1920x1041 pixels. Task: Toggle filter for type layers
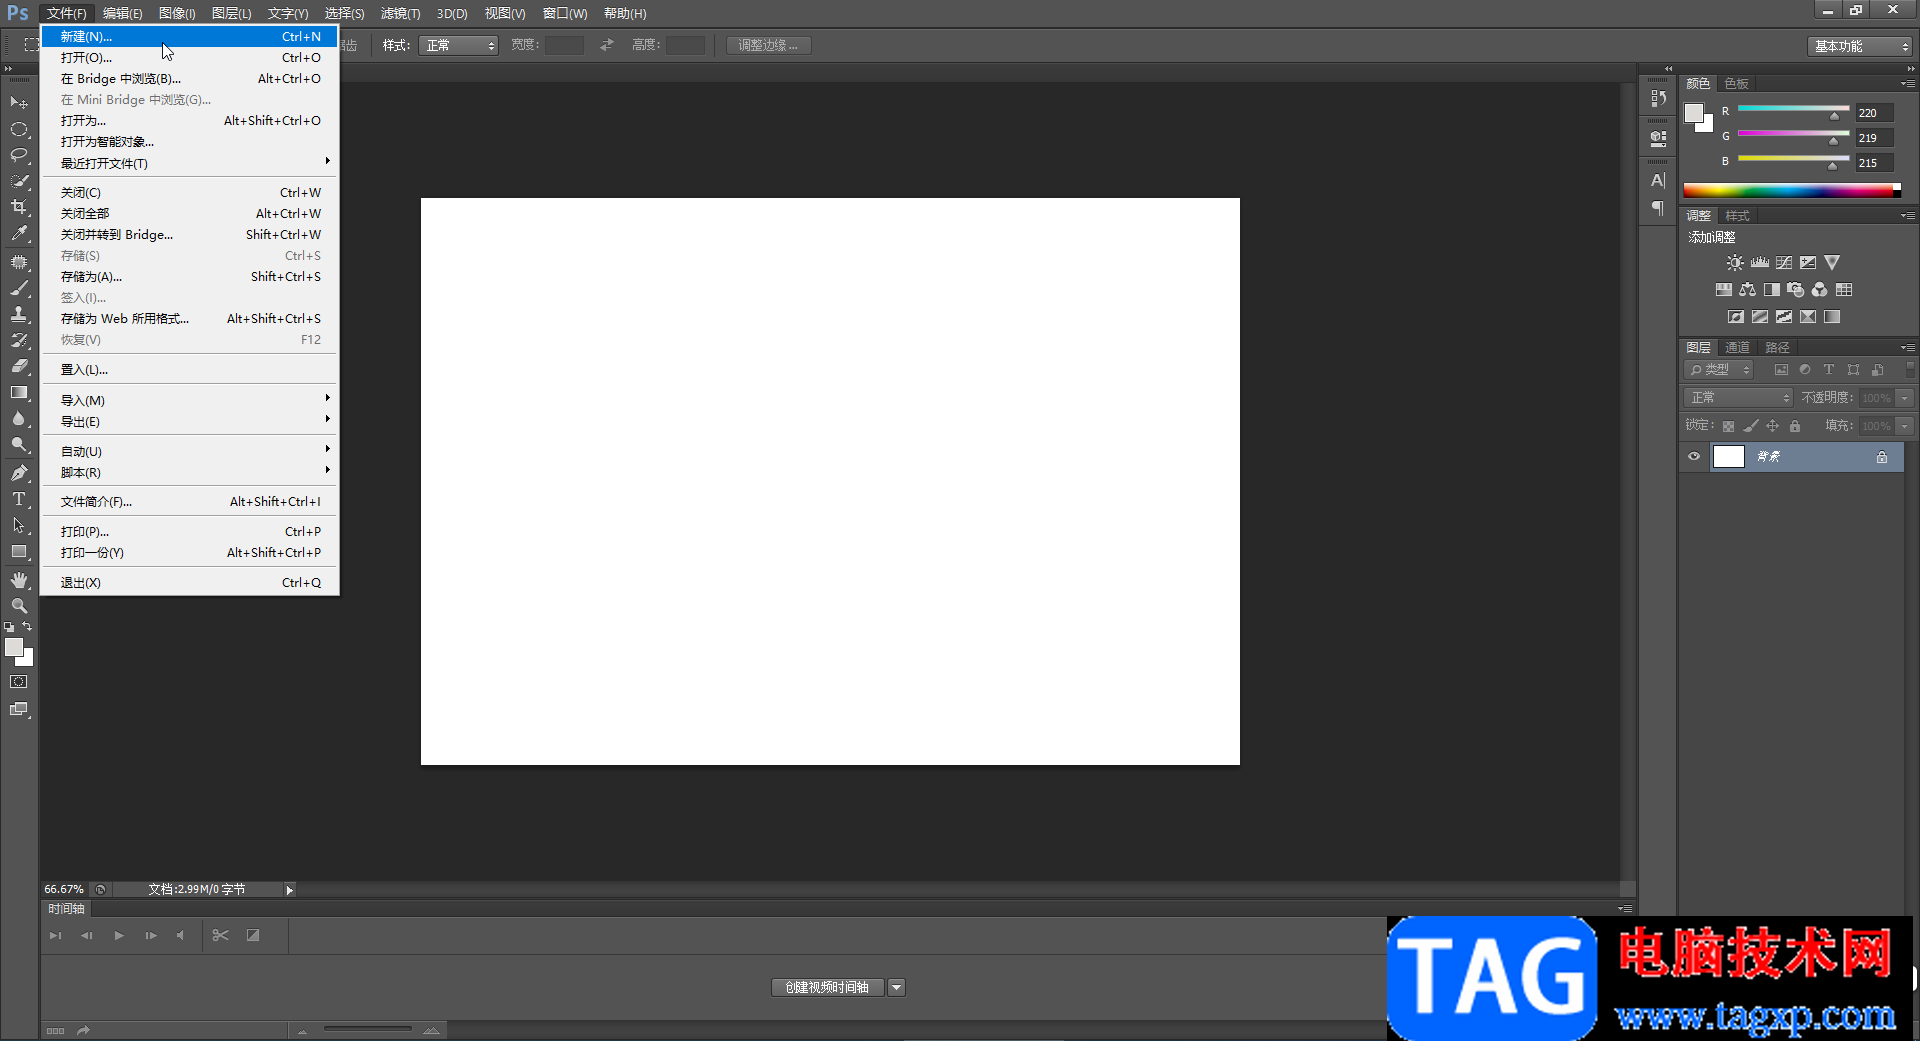coord(1829,370)
